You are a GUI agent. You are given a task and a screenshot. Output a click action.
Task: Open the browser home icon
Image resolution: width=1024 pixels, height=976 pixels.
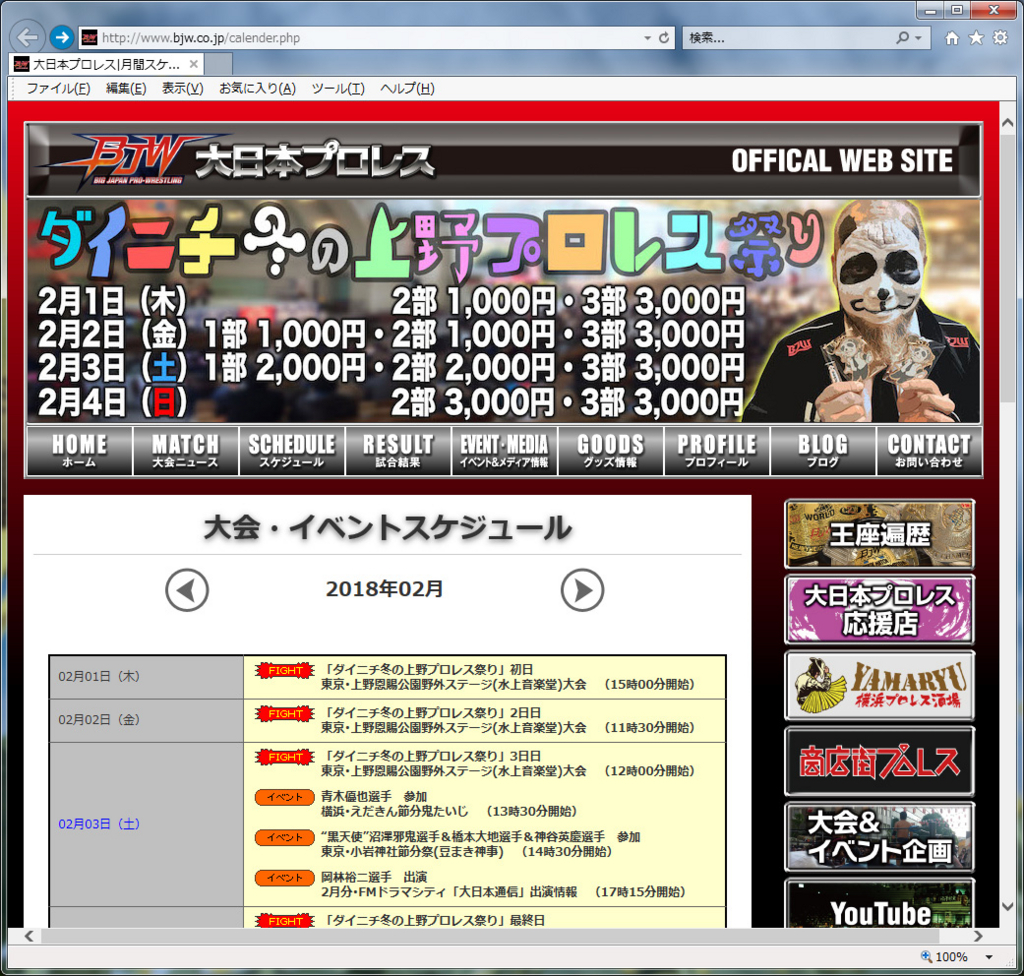952,38
